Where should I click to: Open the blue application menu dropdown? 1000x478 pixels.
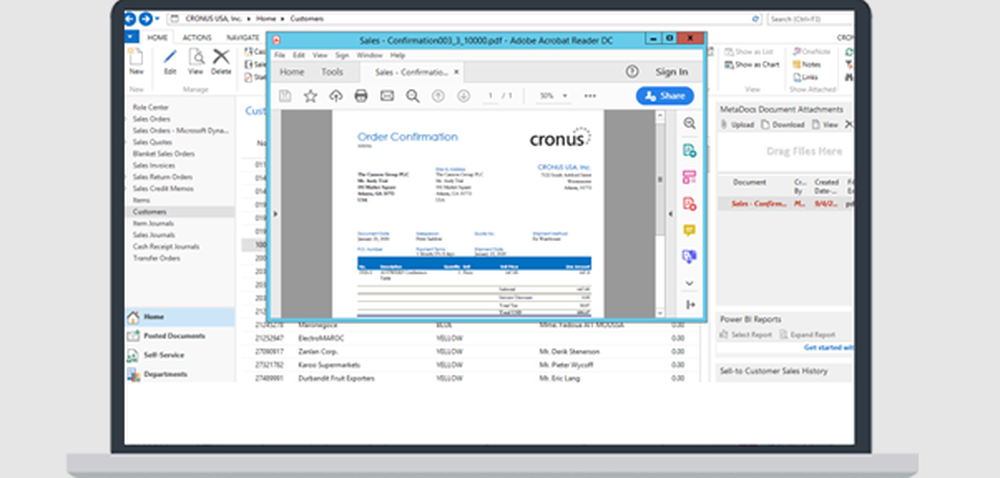(131, 37)
